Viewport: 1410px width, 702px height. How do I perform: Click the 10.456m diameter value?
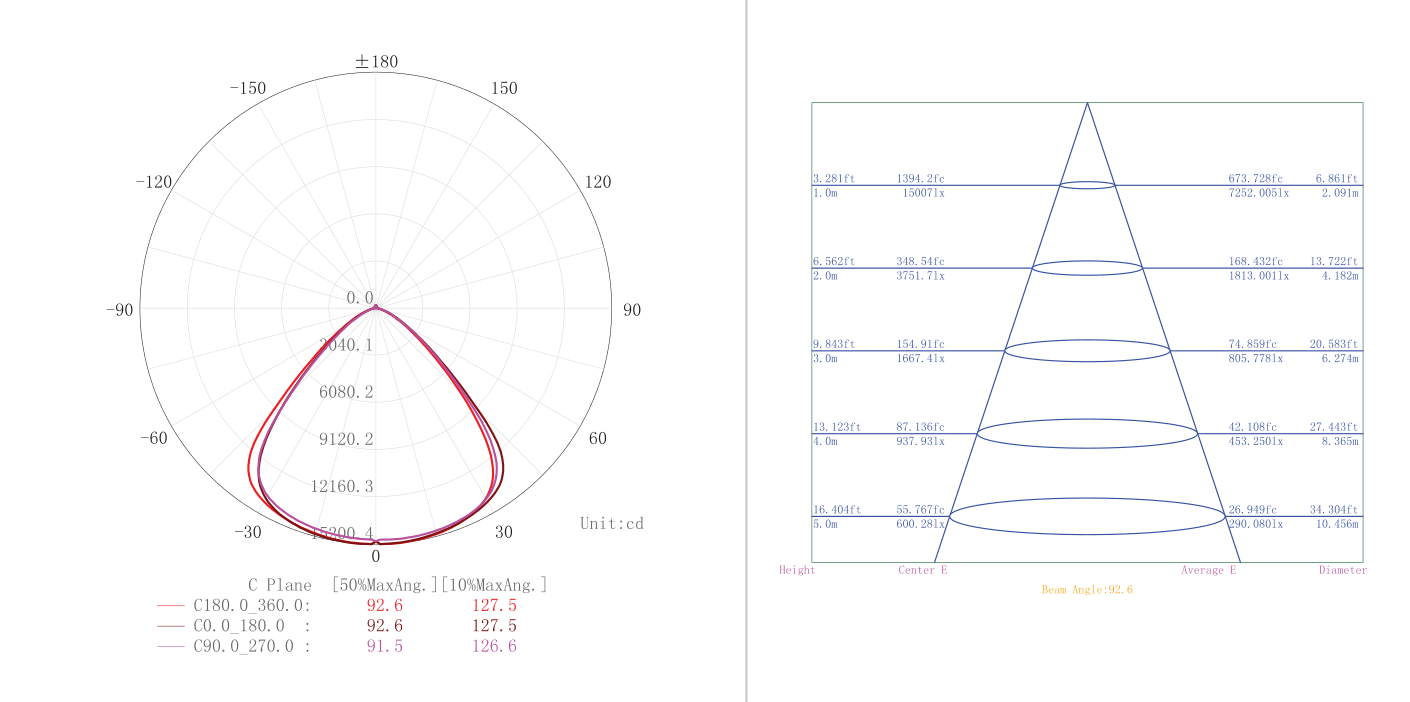point(1338,524)
